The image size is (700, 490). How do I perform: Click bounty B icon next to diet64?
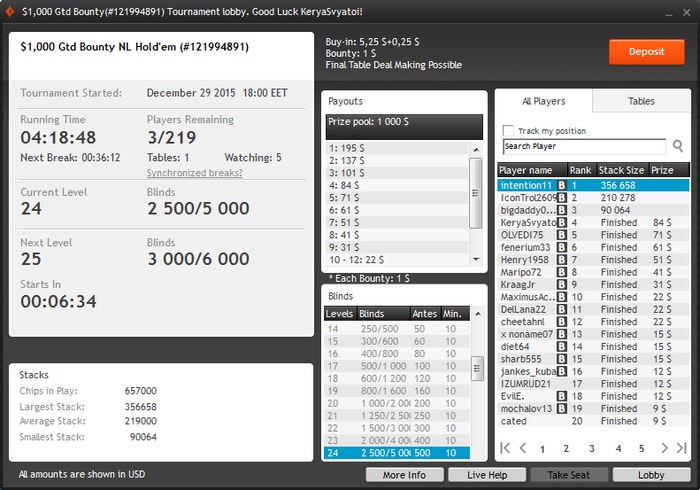(562, 346)
